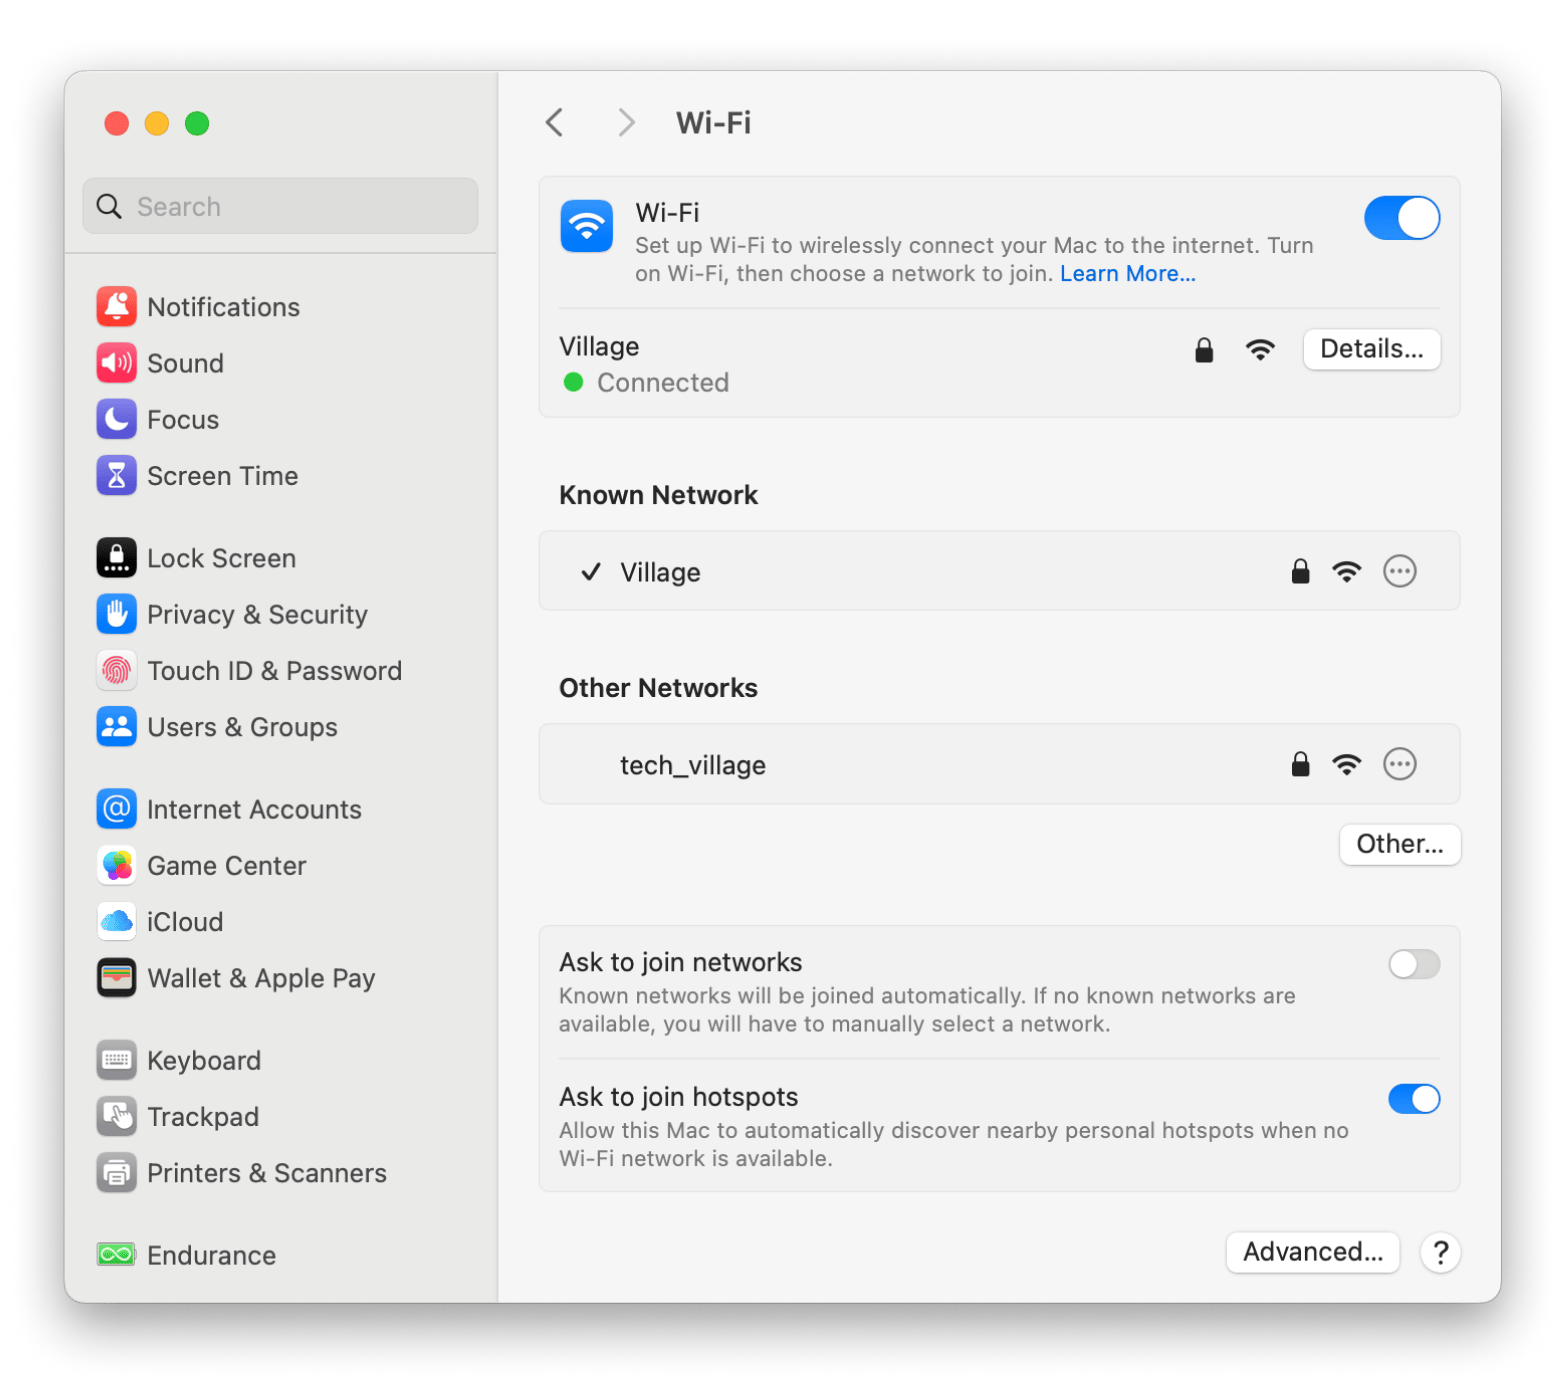Screen dimensions: 1560x1396
Task: Open help with the question mark button
Action: 1440,1252
